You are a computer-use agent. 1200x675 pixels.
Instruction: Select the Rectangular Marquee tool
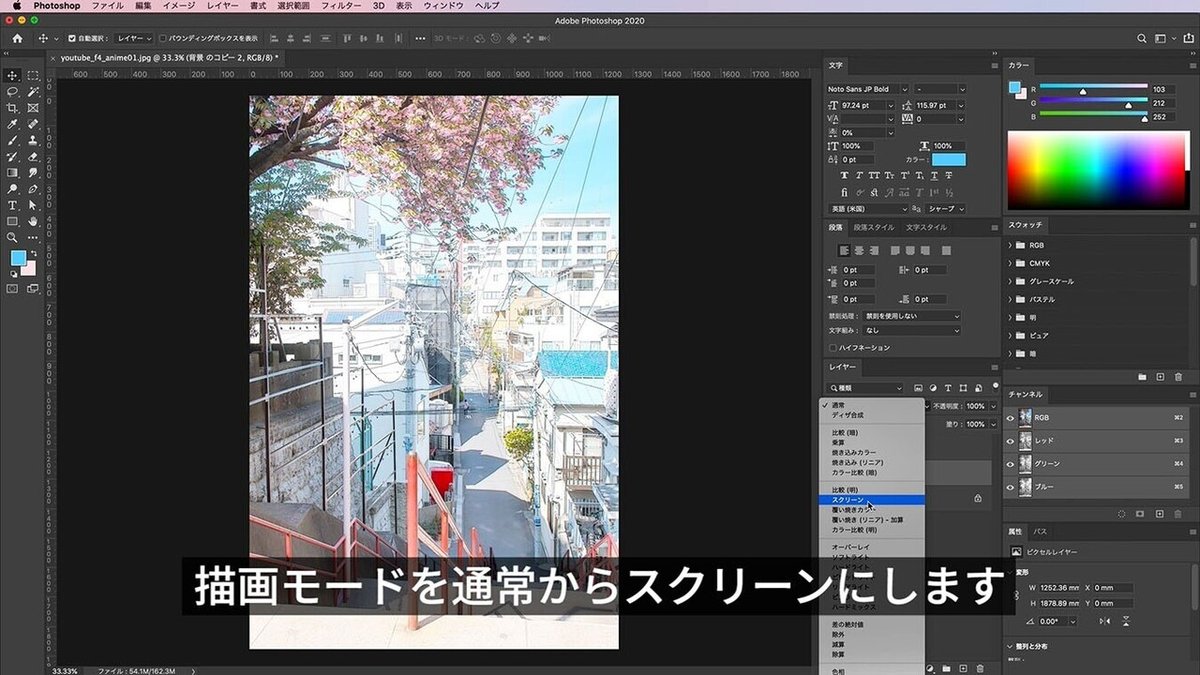point(33,75)
